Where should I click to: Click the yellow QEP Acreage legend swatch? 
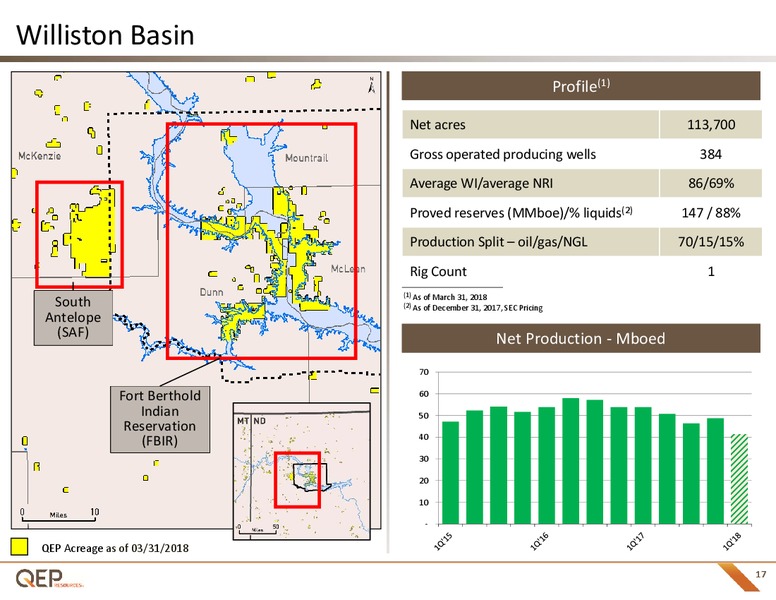tap(19, 547)
